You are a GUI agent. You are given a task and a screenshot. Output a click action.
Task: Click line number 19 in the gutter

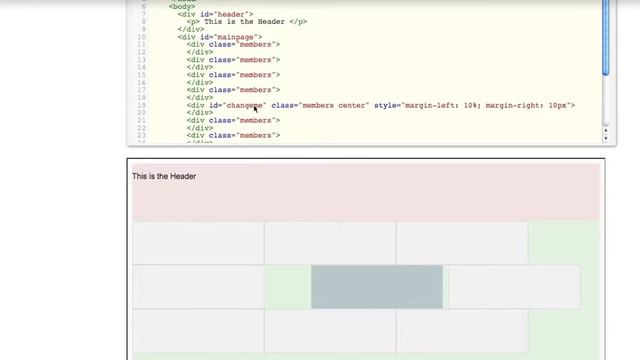point(141,105)
